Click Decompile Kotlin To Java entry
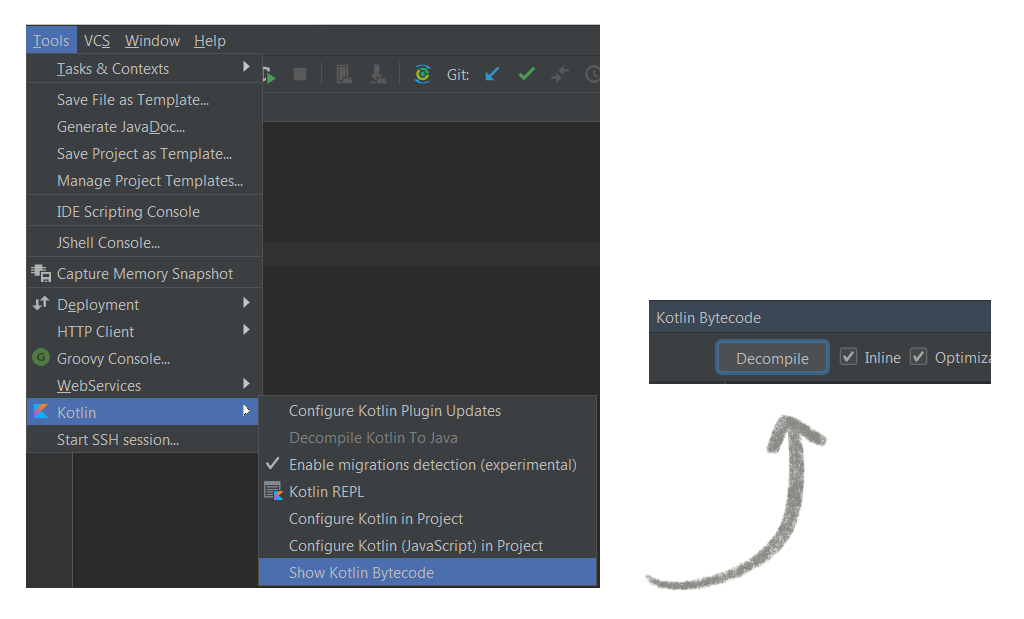Screen dimensions: 1024x619 pyautogui.click(x=428, y=437)
